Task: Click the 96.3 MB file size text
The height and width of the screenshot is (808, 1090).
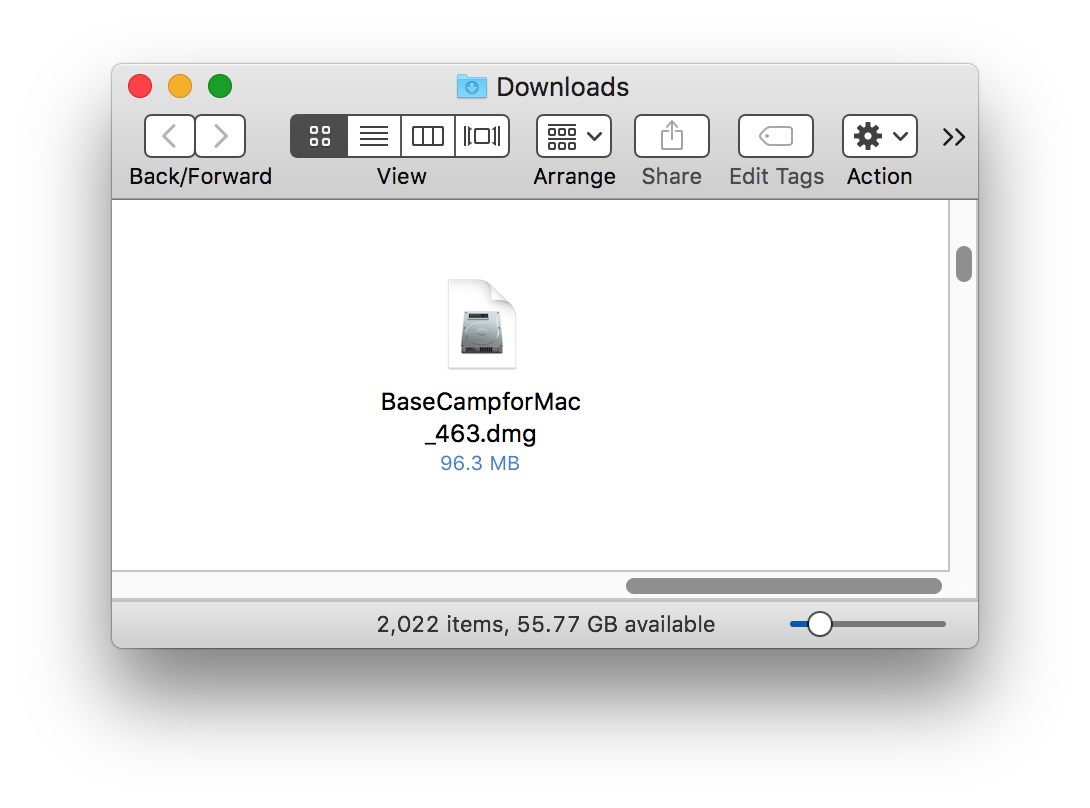Action: point(480,463)
